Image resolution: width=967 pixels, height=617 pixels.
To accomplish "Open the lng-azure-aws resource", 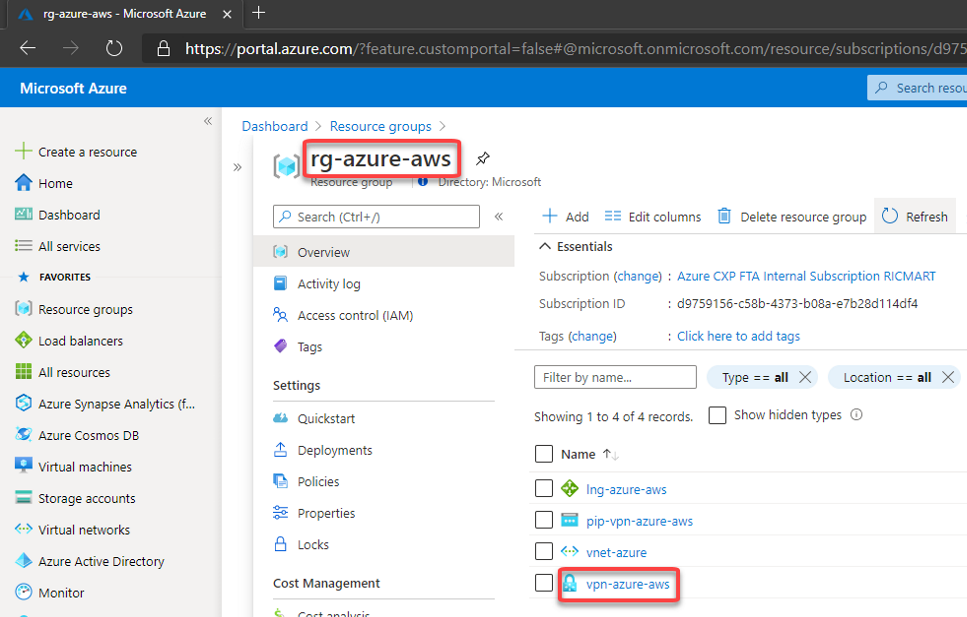I will pyautogui.click(x=626, y=489).
